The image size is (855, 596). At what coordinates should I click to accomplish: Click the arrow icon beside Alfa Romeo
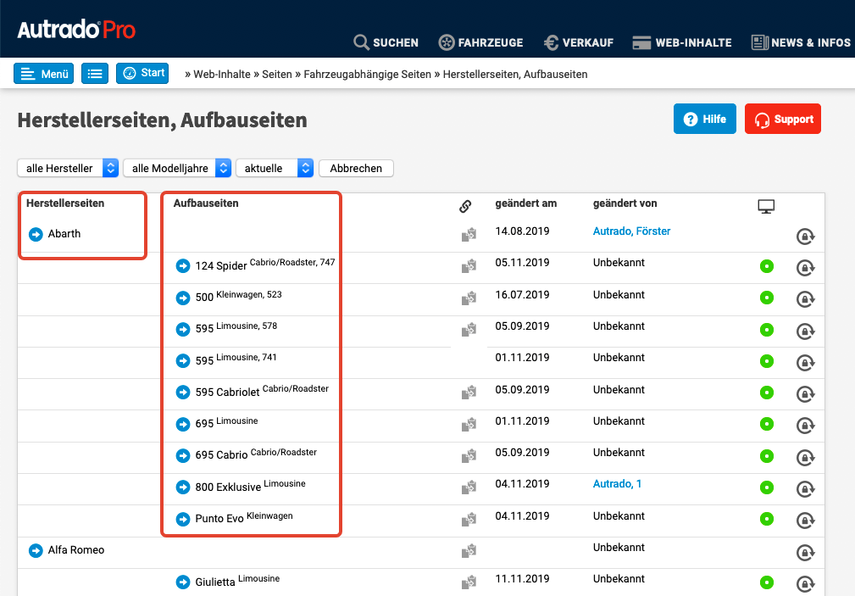36,550
